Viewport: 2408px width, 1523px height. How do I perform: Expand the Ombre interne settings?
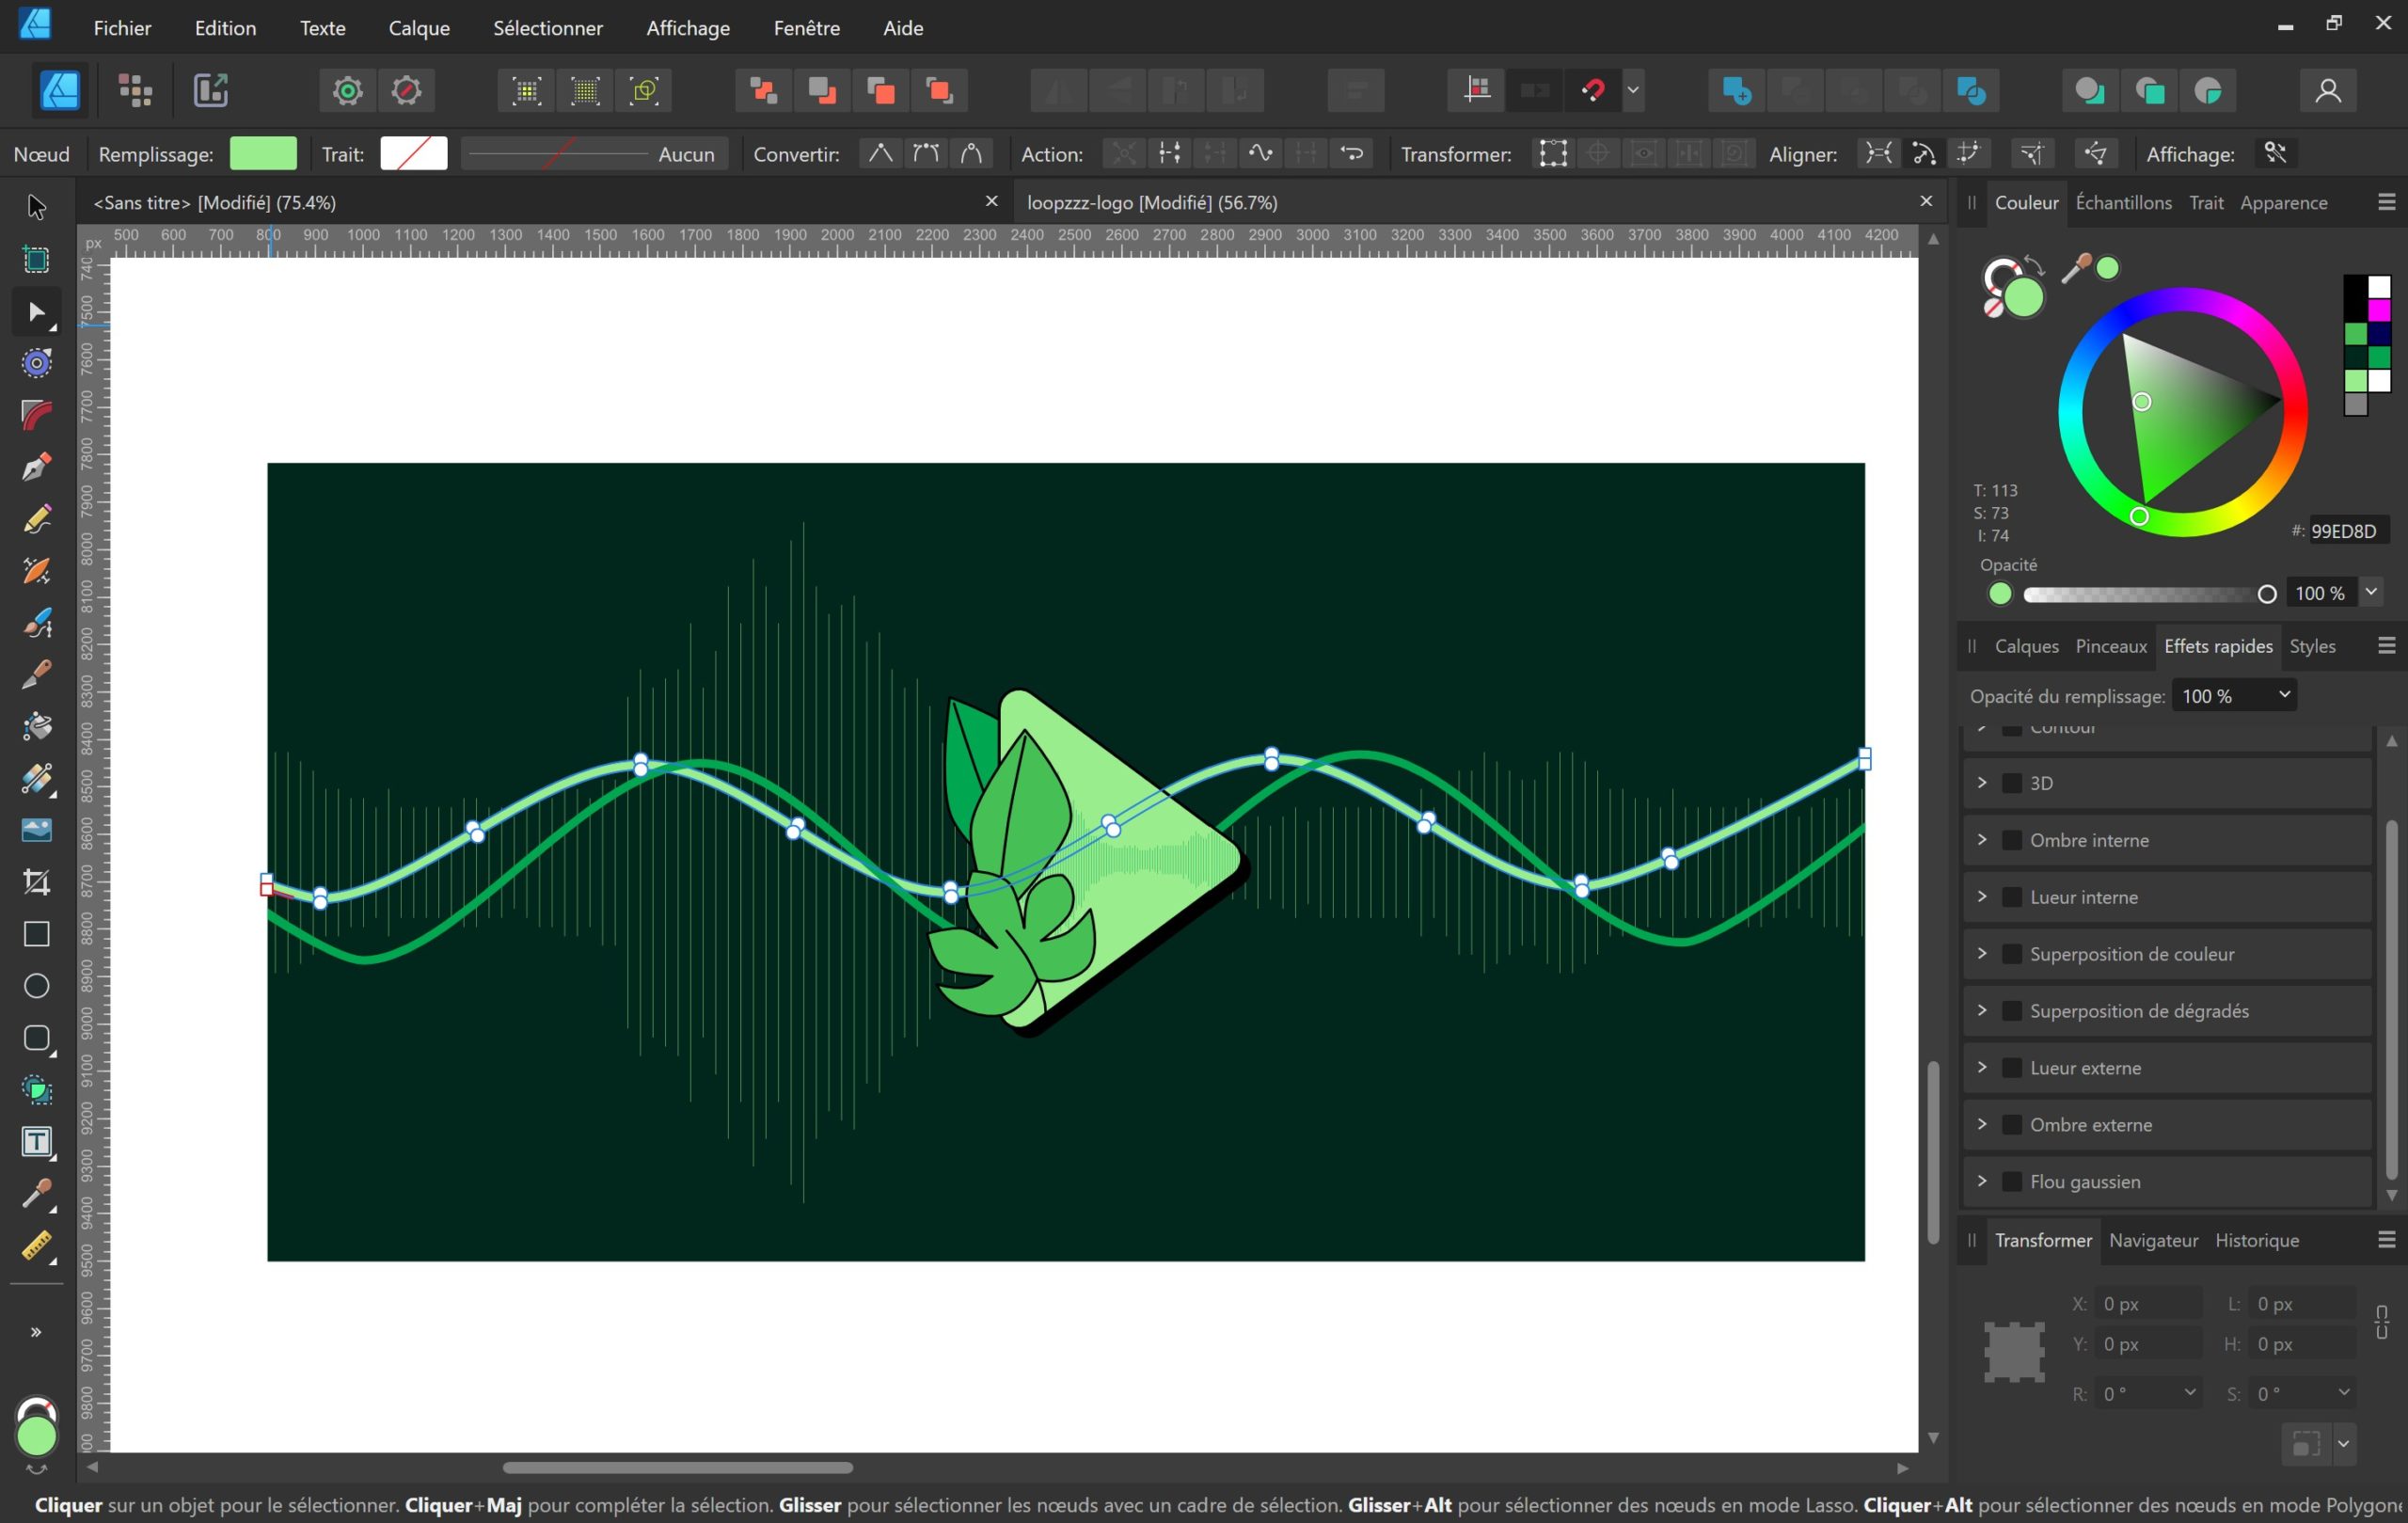pyautogui.click(x=1982, y=839)
